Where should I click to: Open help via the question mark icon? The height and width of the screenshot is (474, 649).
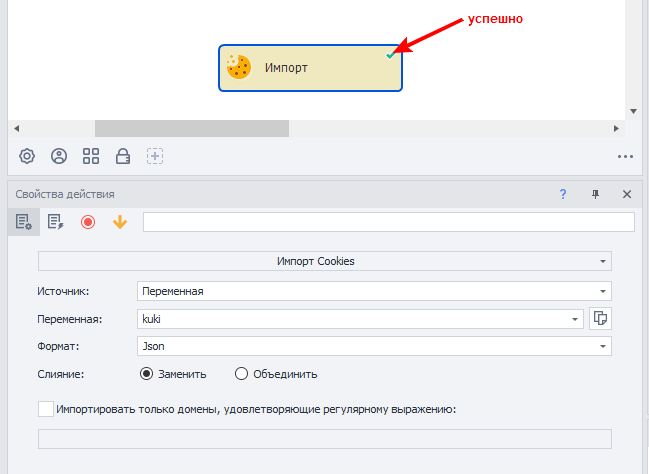[563, 194]
